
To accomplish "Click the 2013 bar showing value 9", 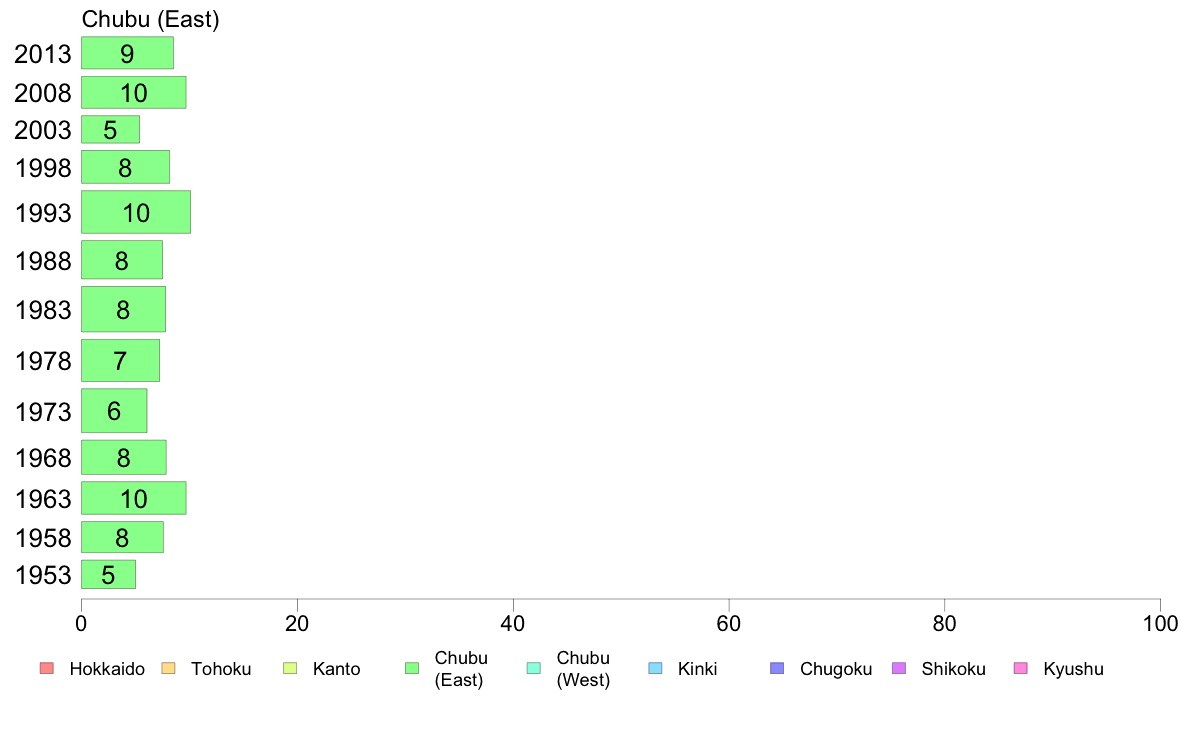I will tap(127, 53).
